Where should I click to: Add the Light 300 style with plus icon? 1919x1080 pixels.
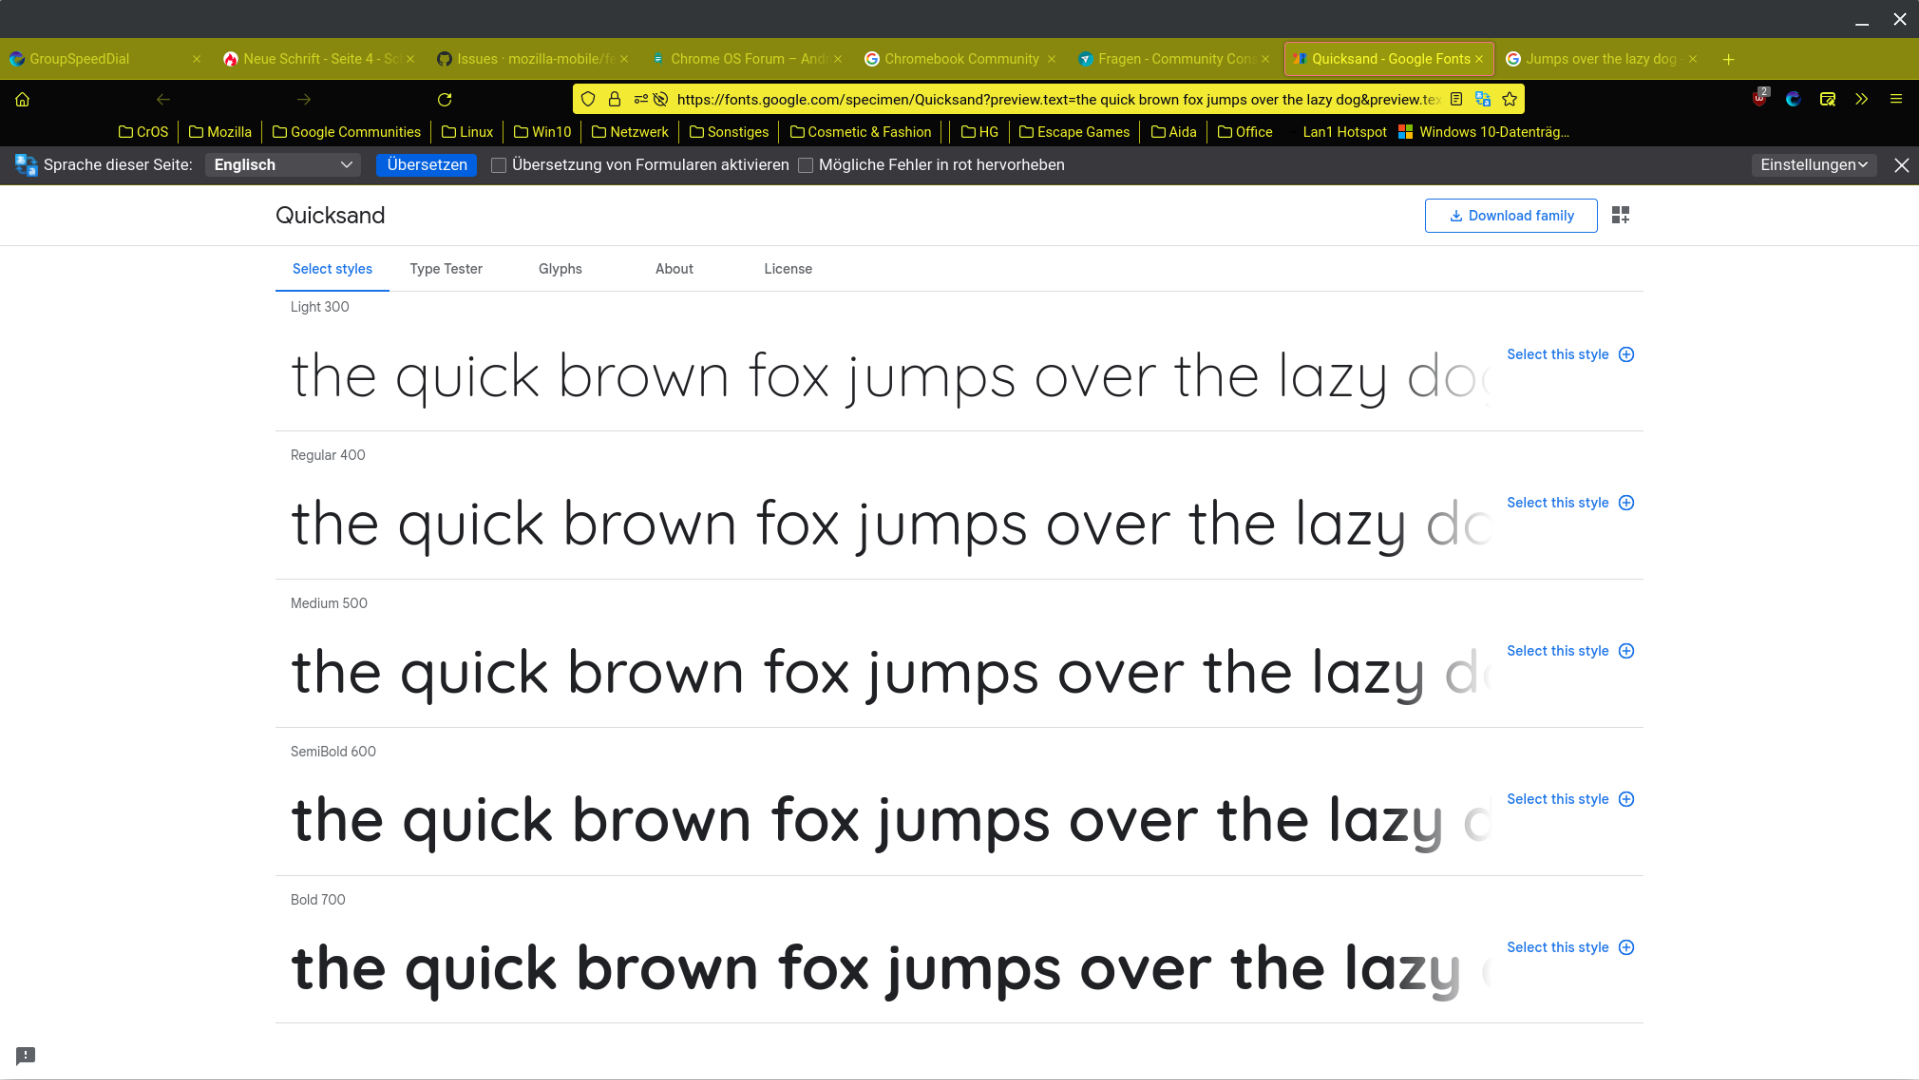coord(1627,354)
